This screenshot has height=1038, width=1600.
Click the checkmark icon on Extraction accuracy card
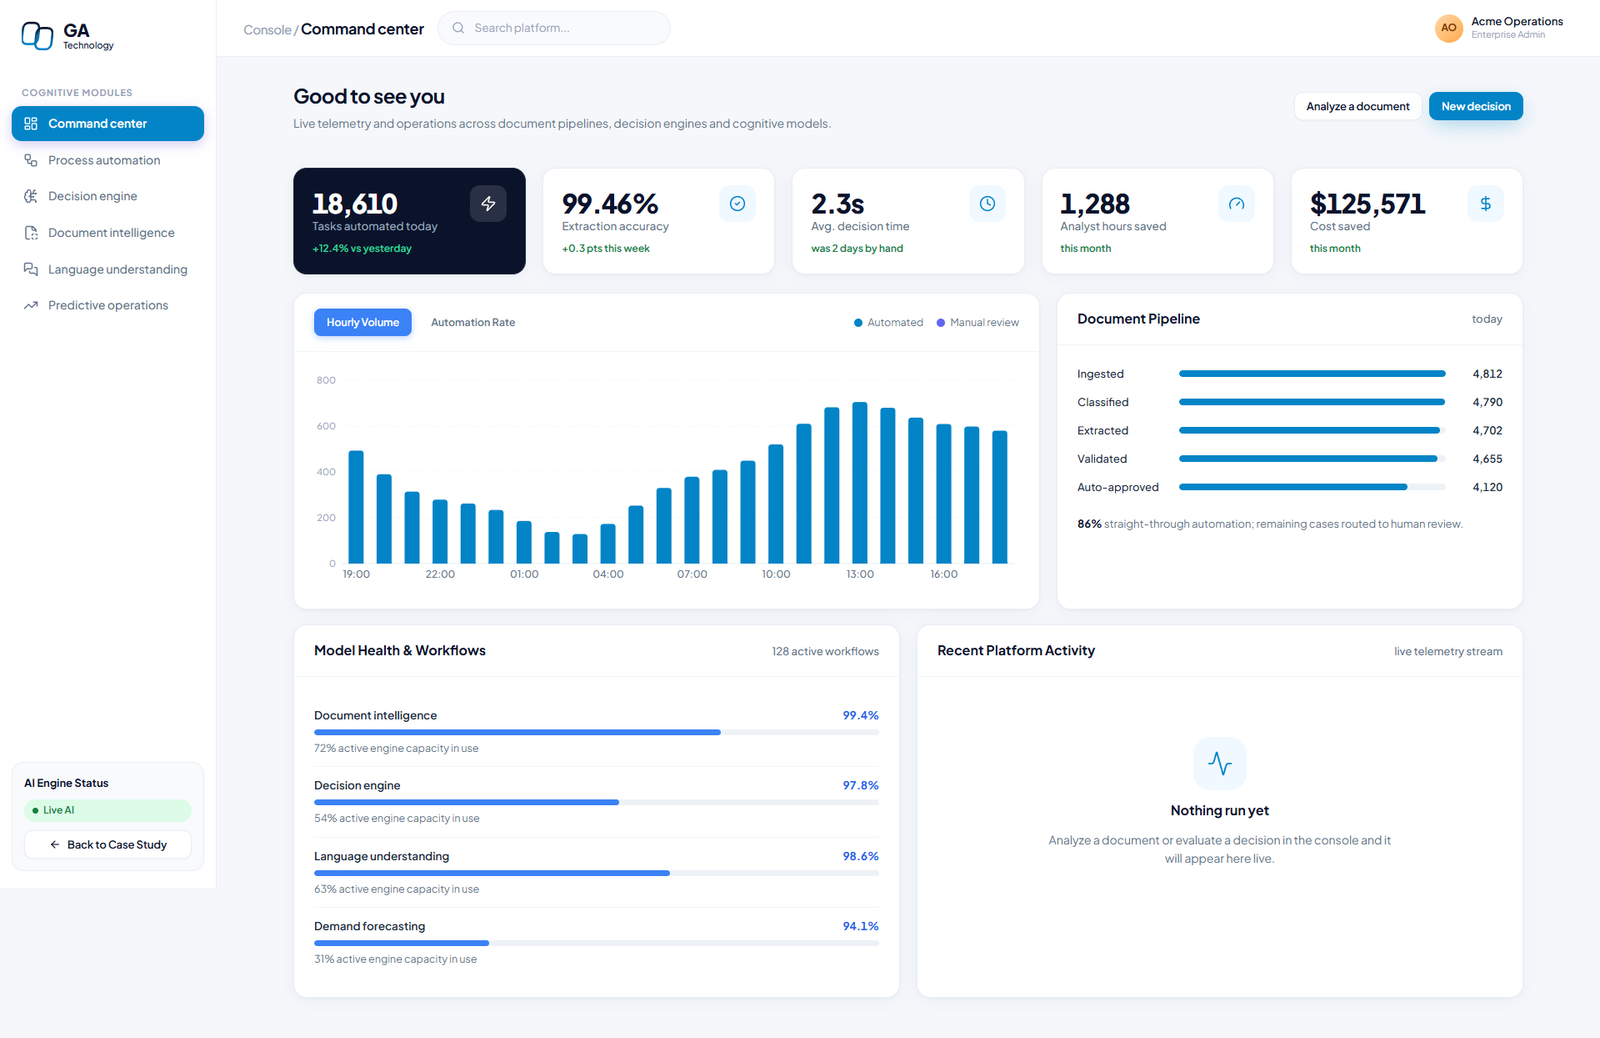[737, 204]
